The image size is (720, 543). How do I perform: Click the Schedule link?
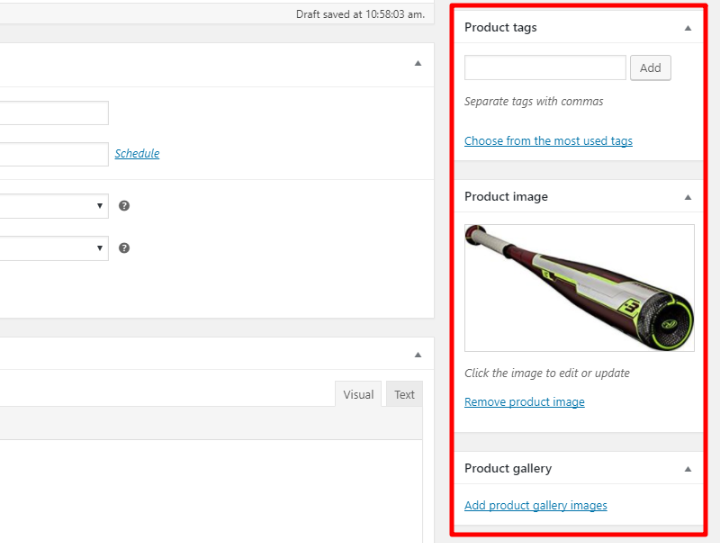(137, 153)
